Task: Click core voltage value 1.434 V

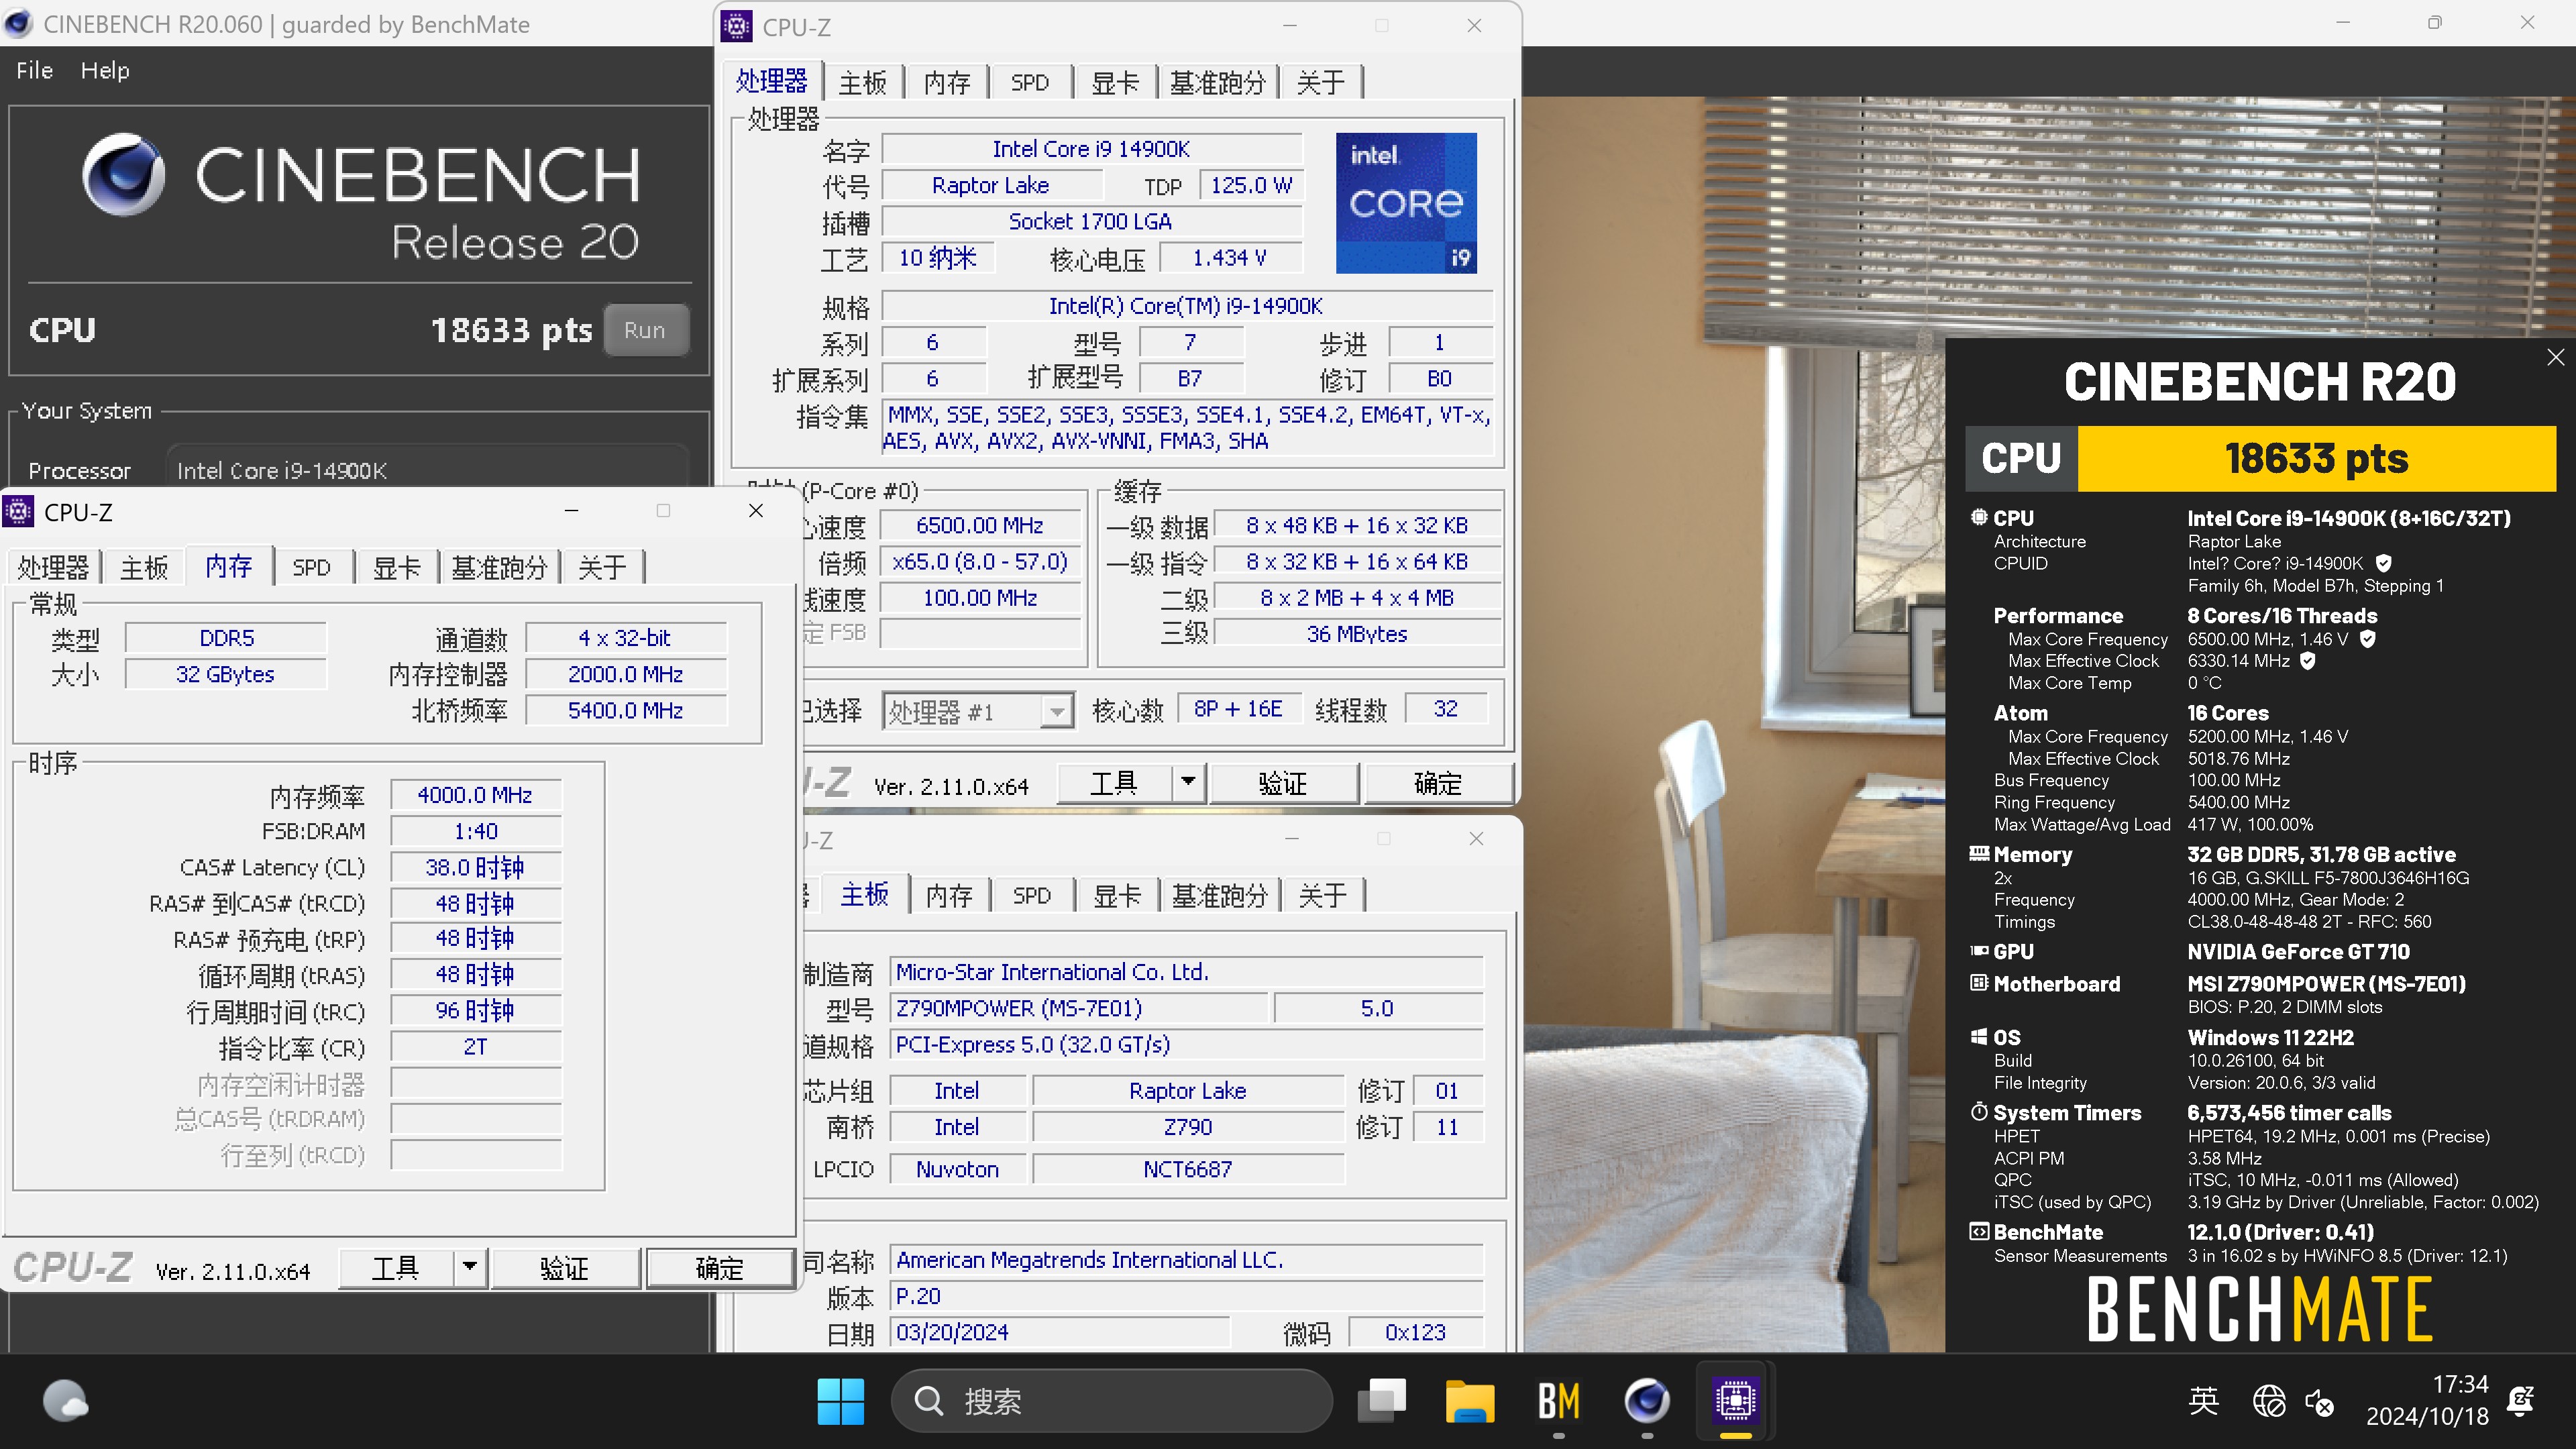Action: coord(1230,258)
